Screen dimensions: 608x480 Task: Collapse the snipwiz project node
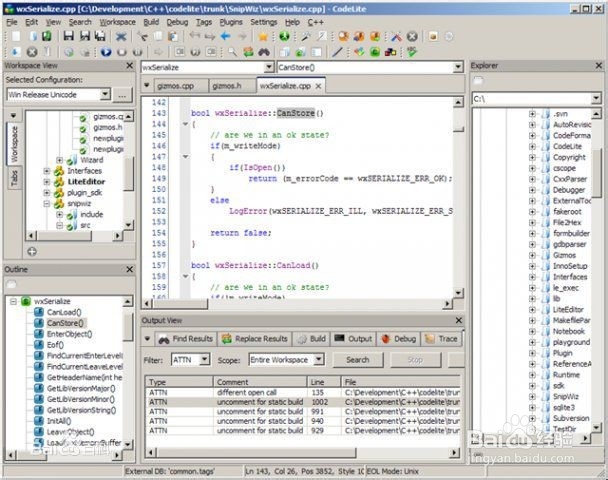tap(47, 204)
